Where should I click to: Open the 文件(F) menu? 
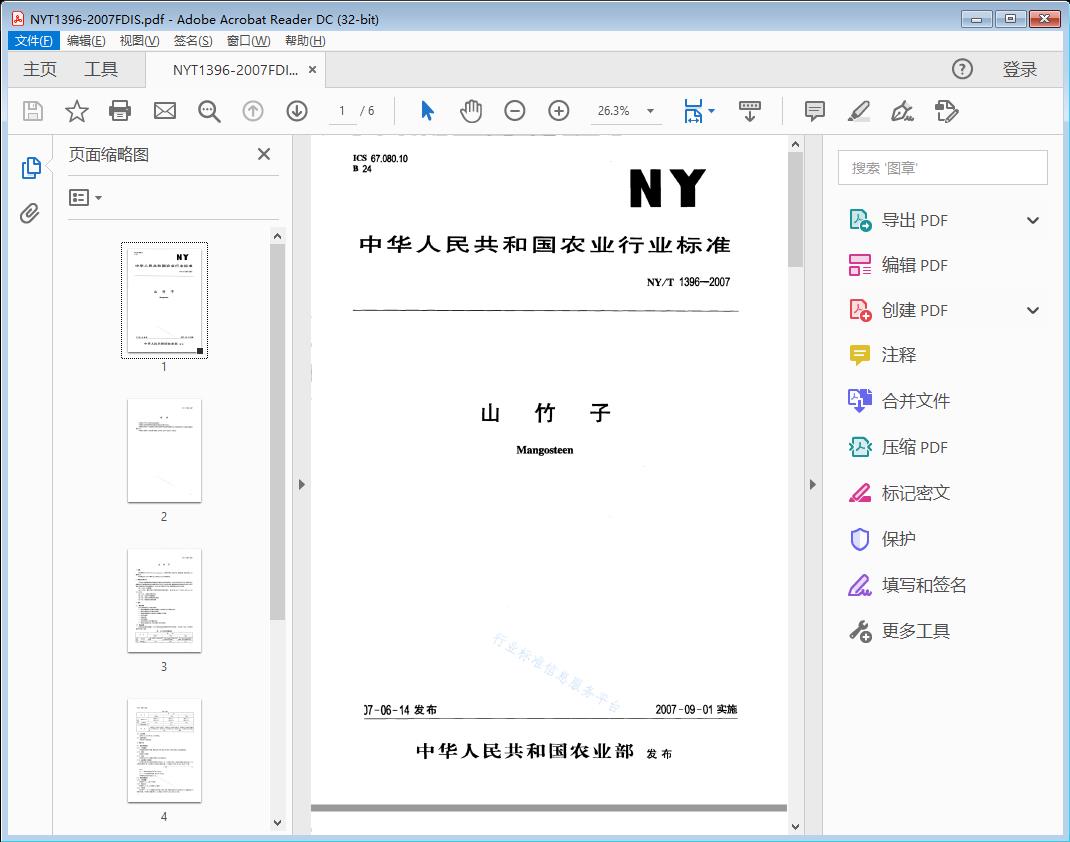click(34, 41)
